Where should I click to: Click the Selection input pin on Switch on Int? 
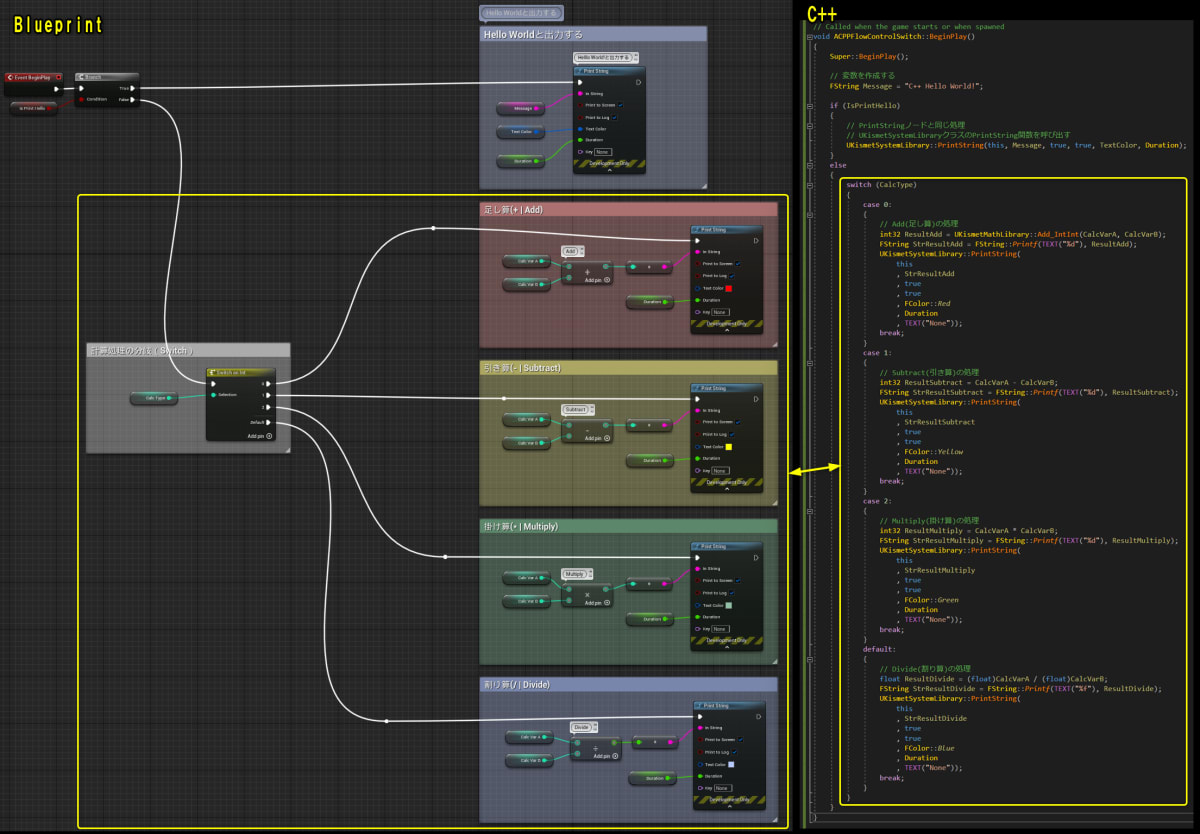click(213, 395)
